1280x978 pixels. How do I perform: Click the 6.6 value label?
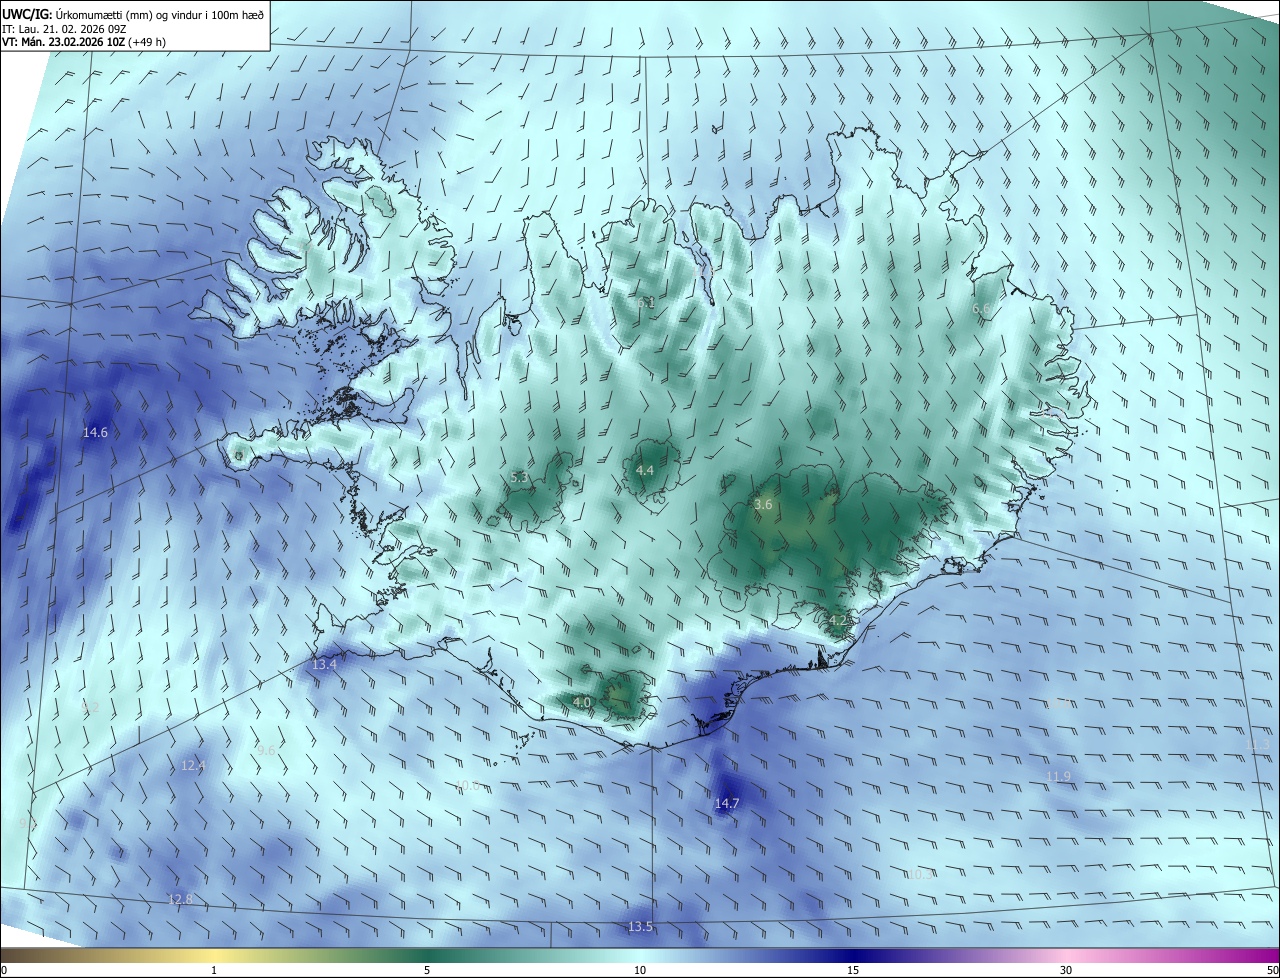[981, 309]
